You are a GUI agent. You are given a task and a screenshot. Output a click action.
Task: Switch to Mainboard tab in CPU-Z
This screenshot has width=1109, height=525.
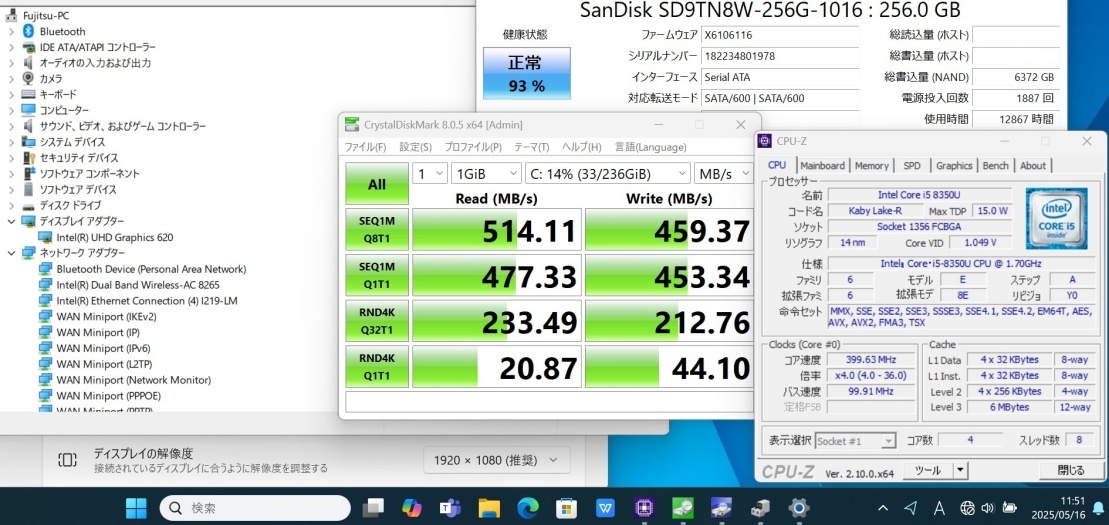click(x=823, y=166)
